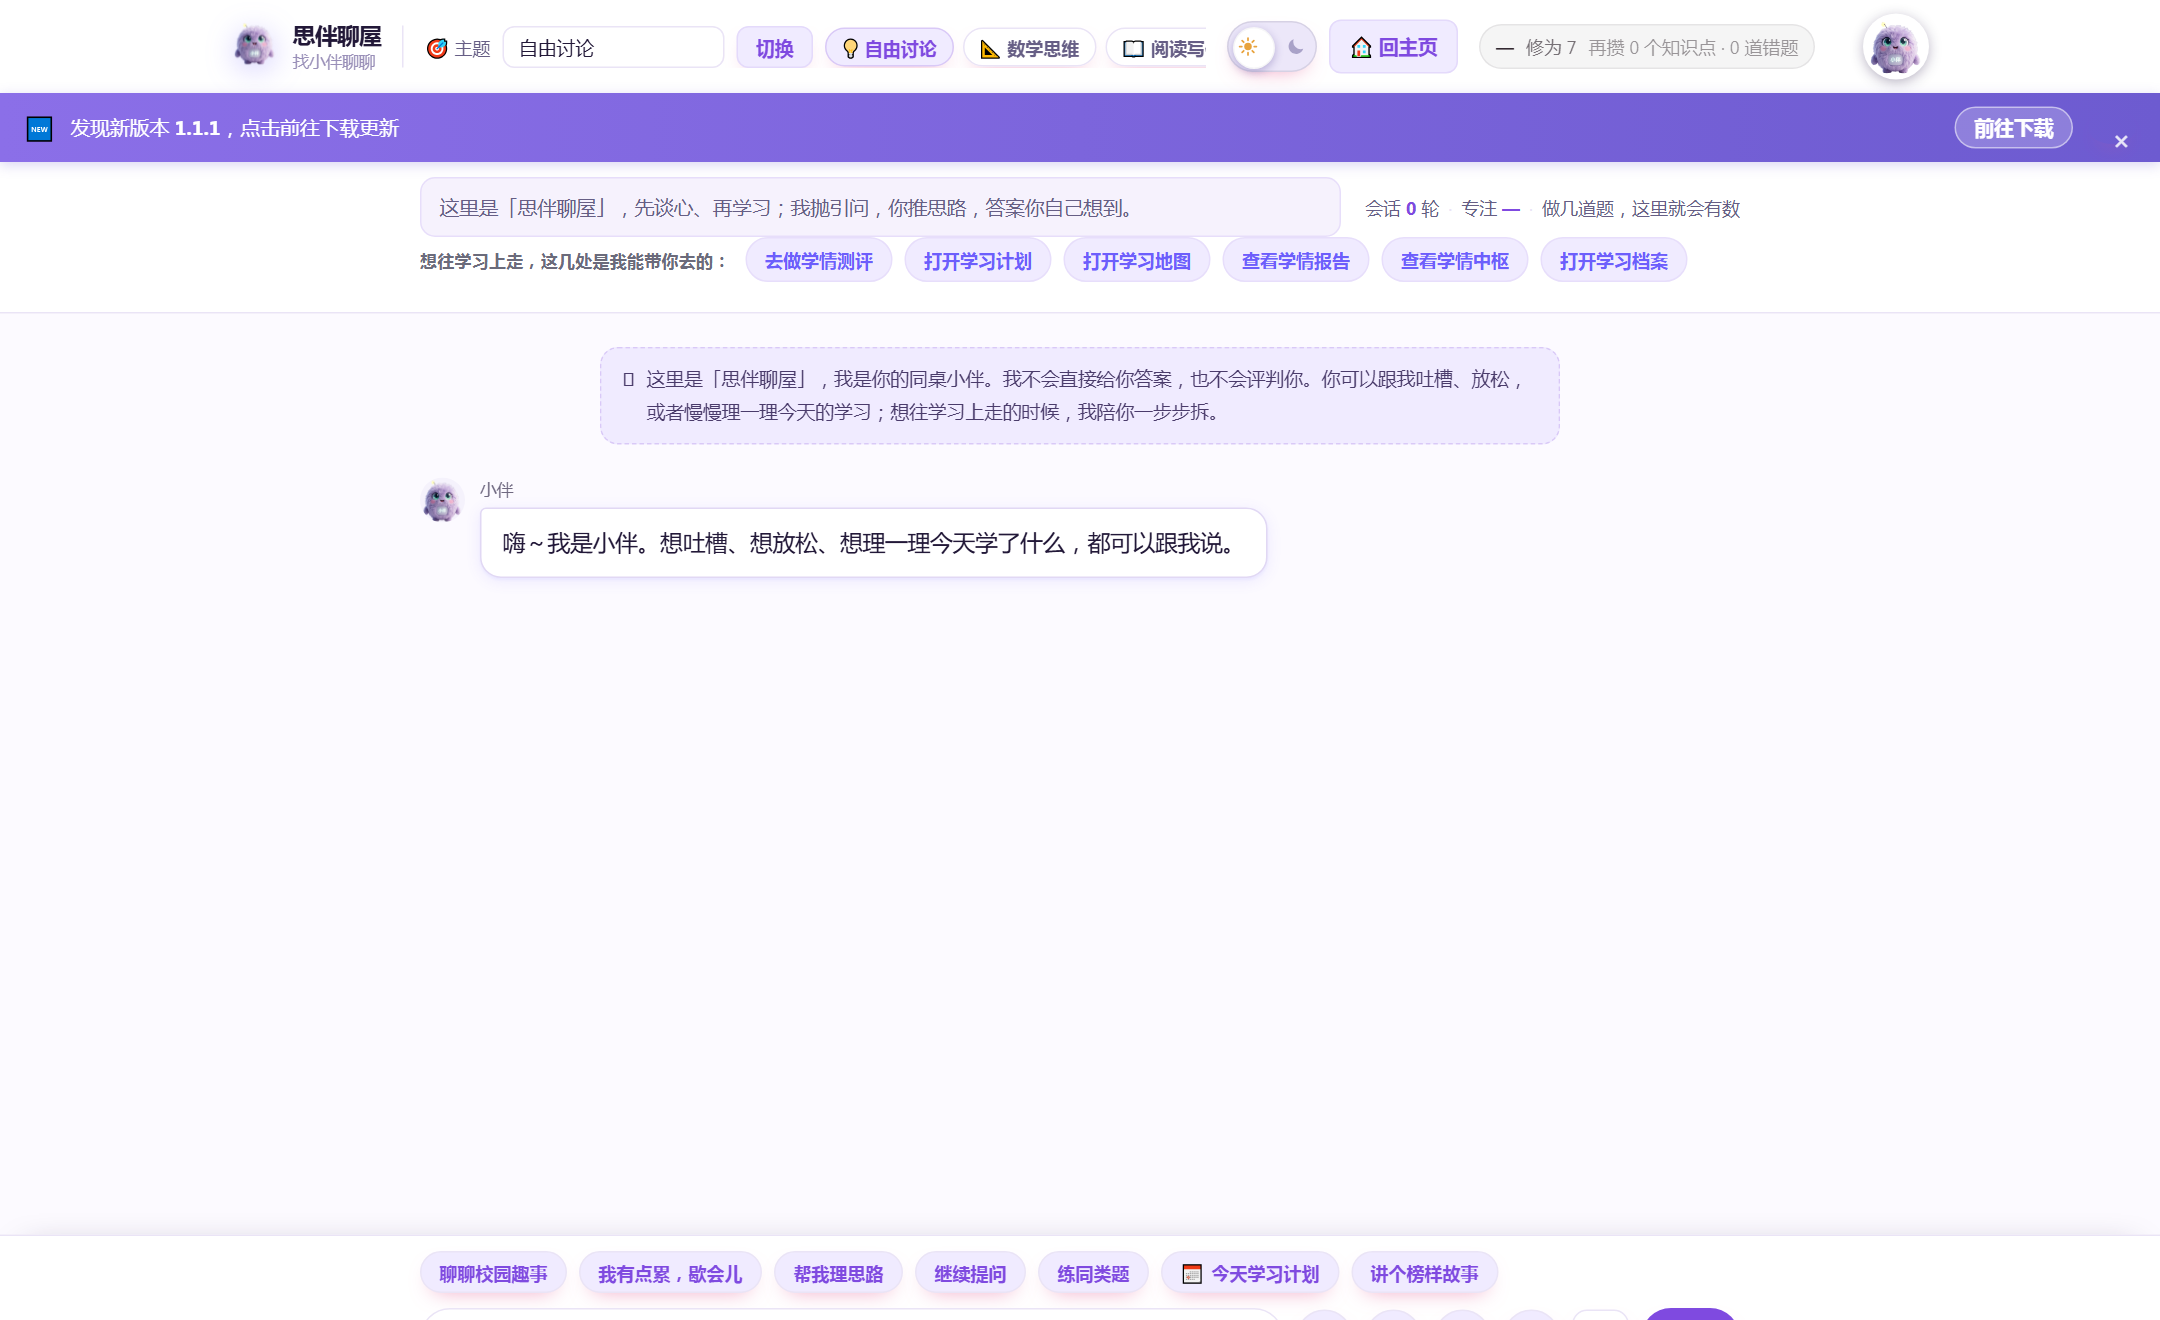
Task: Open 去做学情测评 shortcut
Action: (x=819, y=261)
